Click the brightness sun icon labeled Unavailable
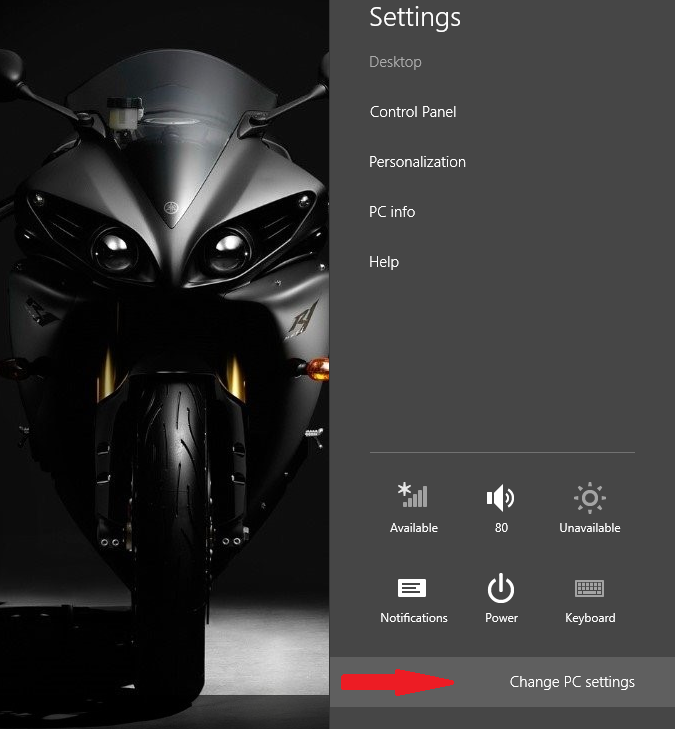 [x=589, y=497]
